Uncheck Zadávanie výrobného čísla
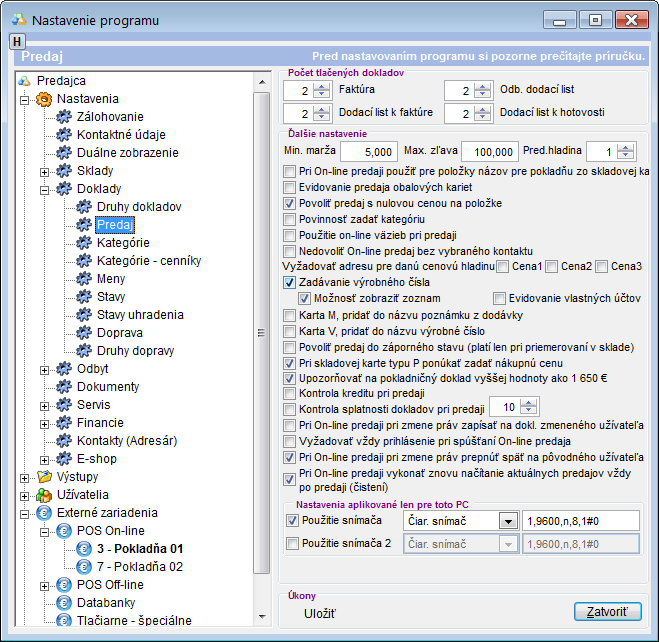 290,283
